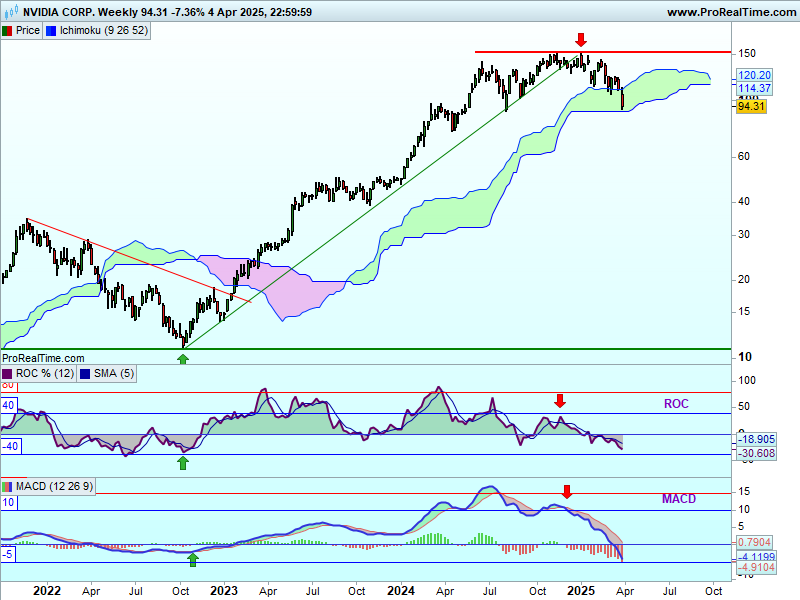
Task: Open the MACD (12 26 9) indicator label
Action: (54, 486)
